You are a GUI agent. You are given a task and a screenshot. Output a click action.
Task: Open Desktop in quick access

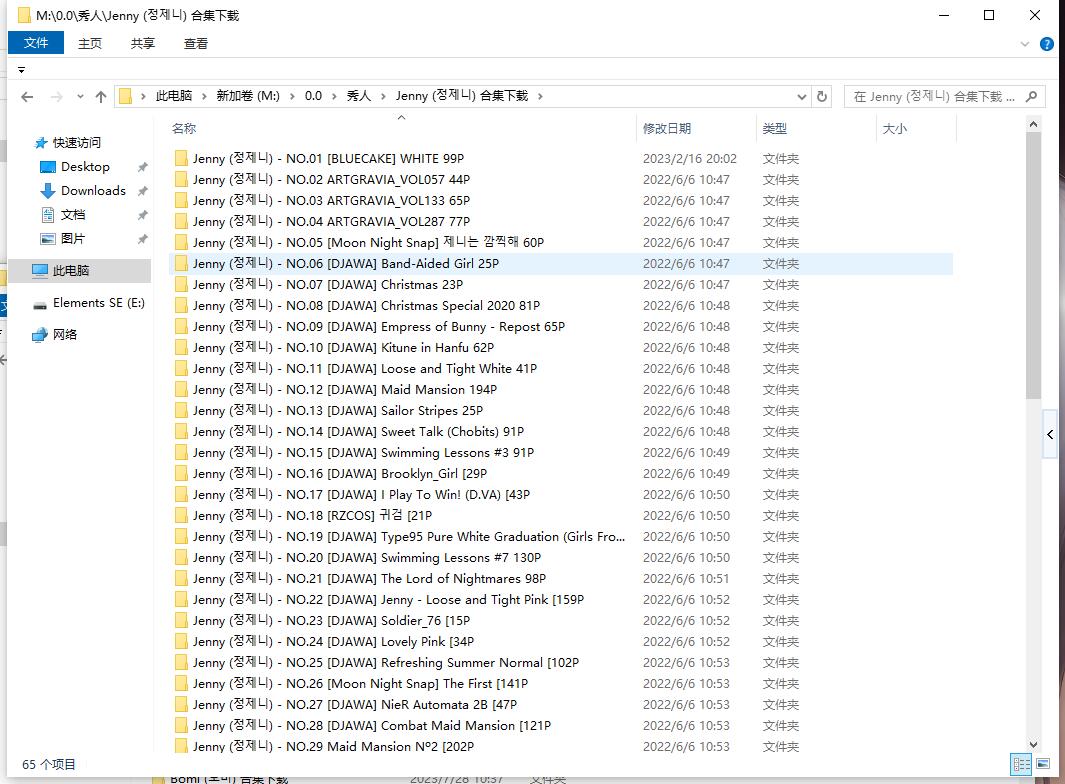pos(85,166)
